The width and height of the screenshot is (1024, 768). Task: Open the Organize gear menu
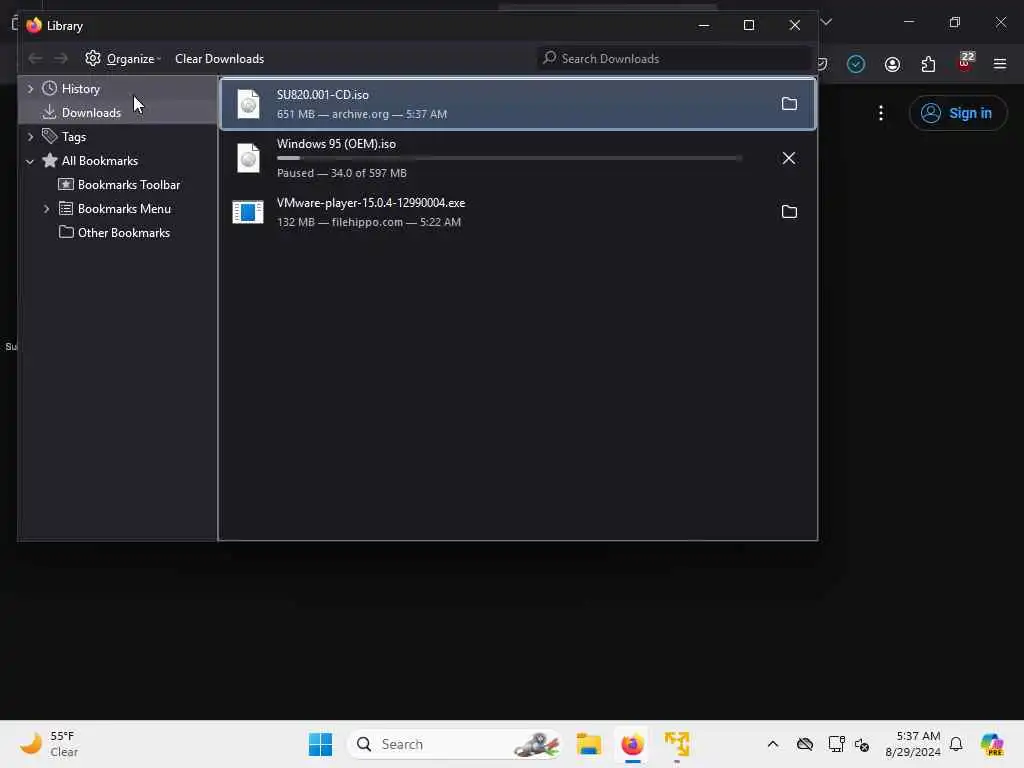click(x=123, y=59)
